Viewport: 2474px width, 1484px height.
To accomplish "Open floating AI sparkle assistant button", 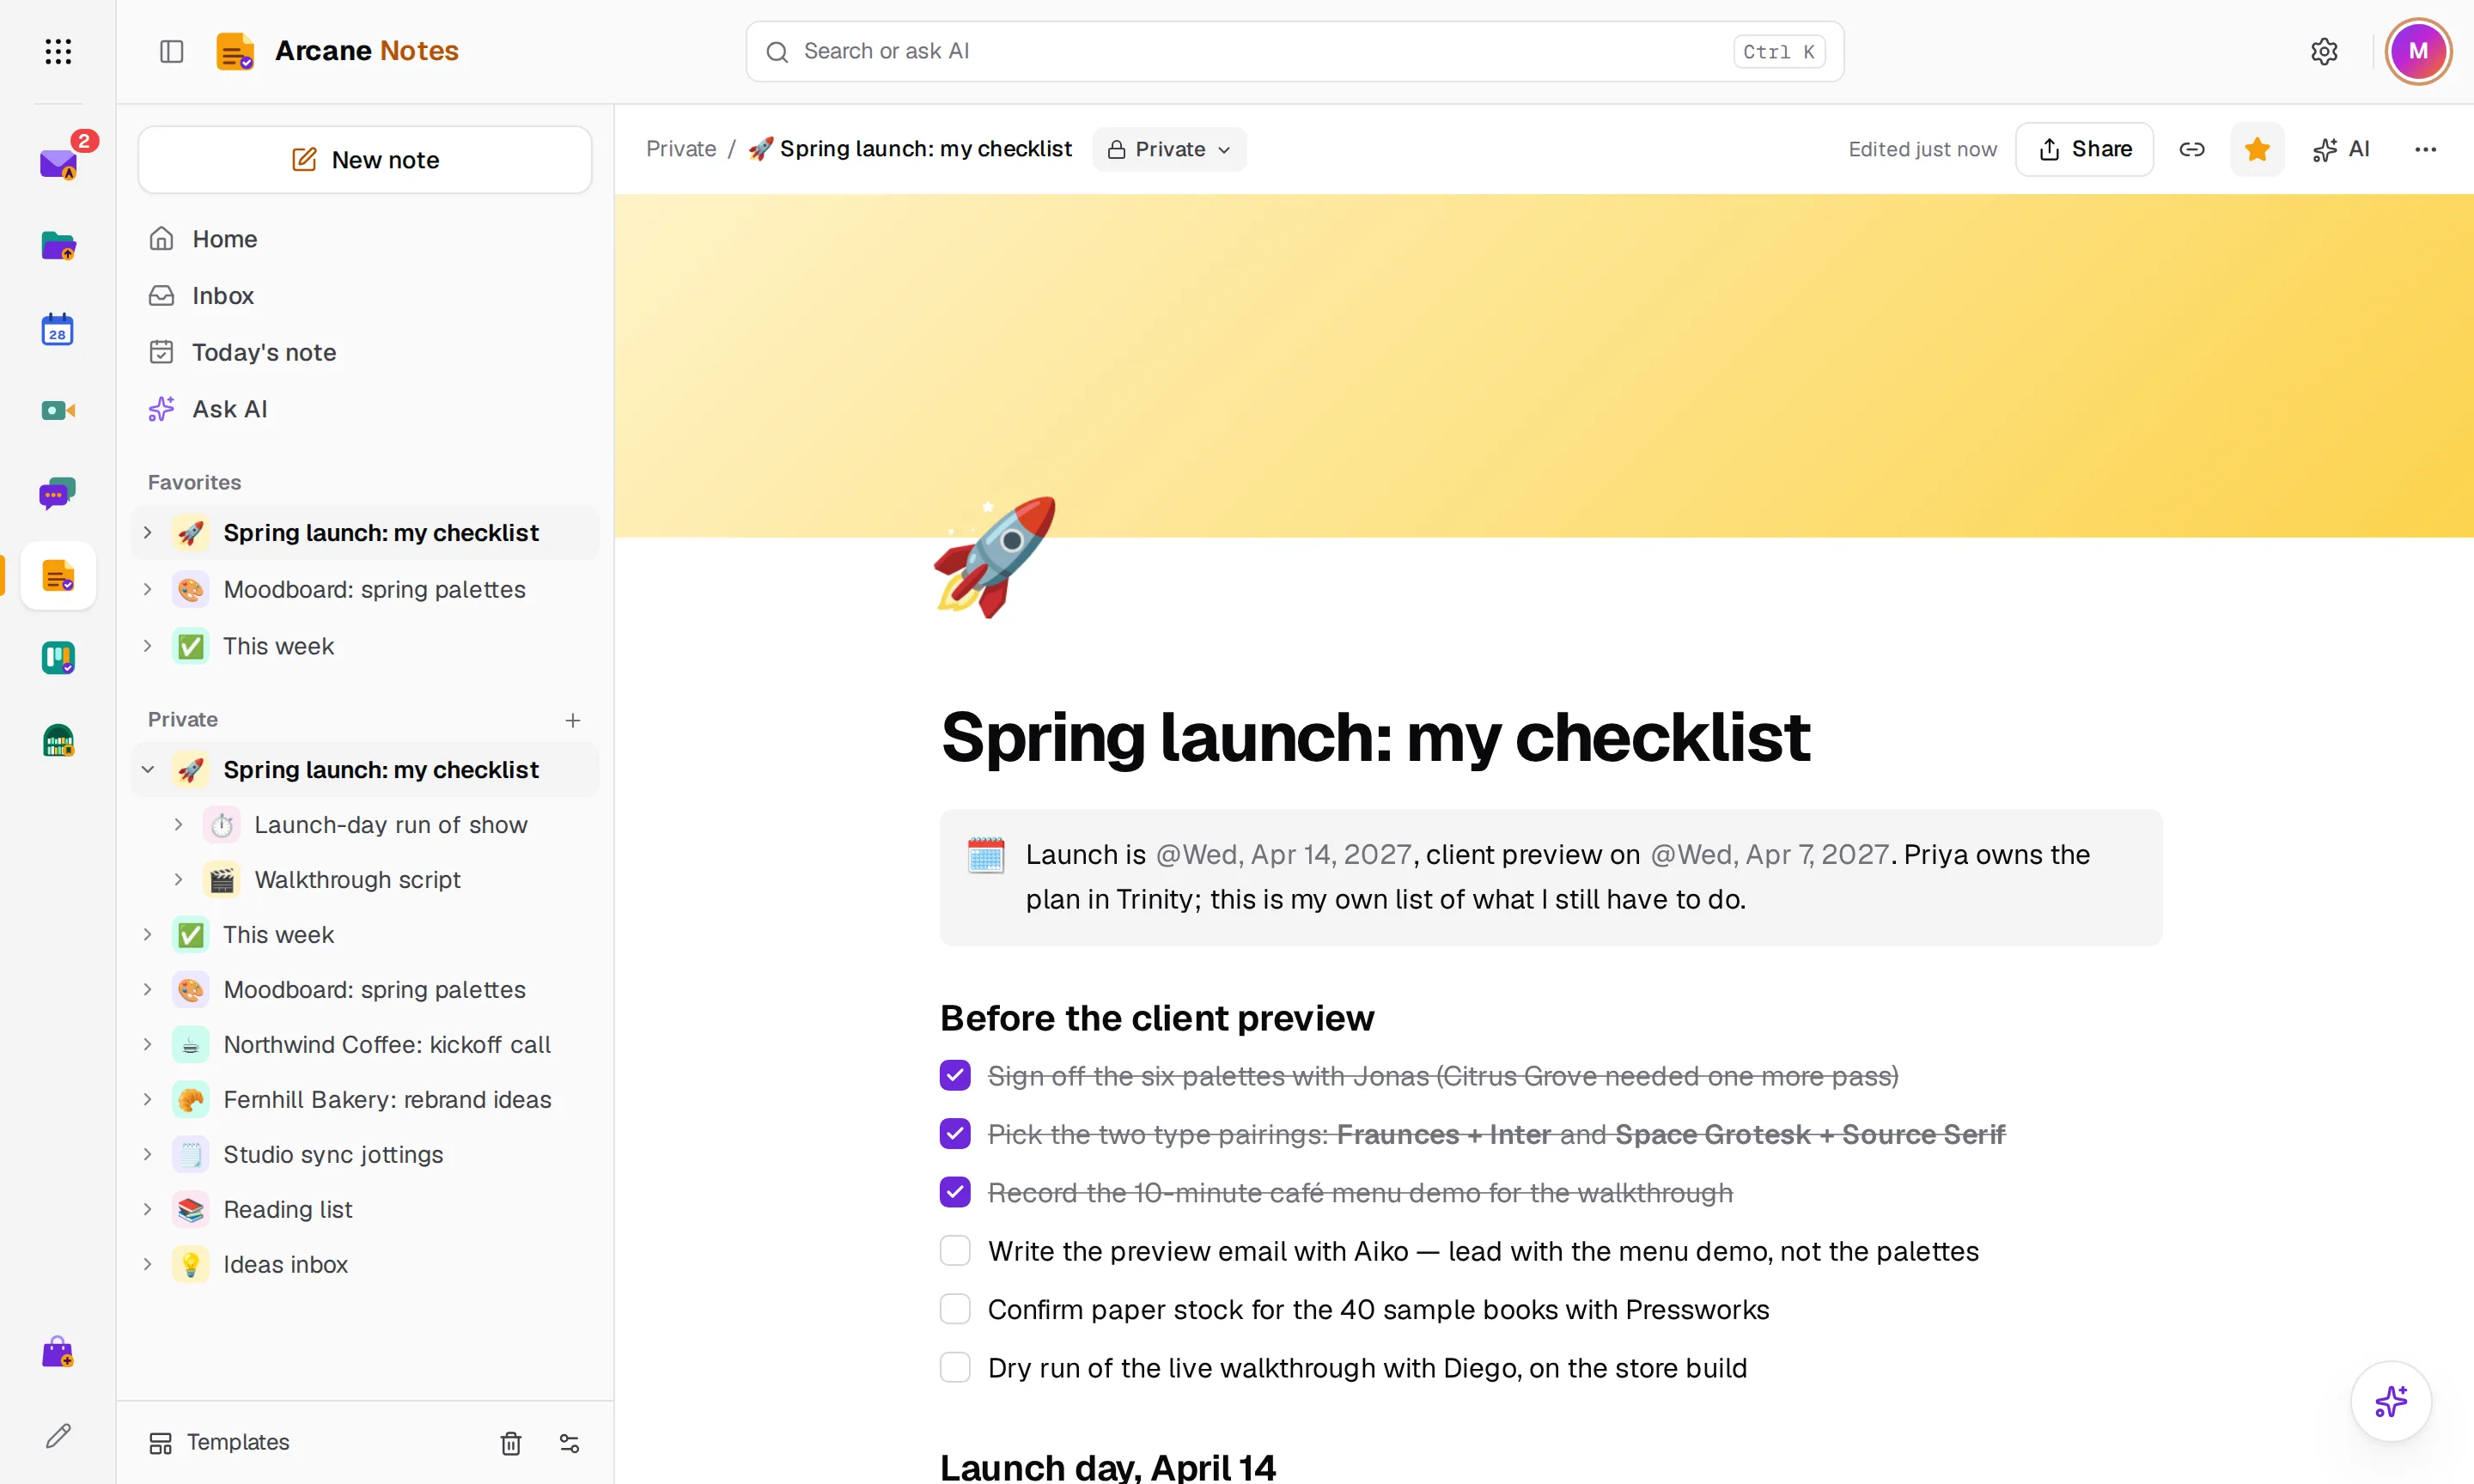I will [2390, 1401].
